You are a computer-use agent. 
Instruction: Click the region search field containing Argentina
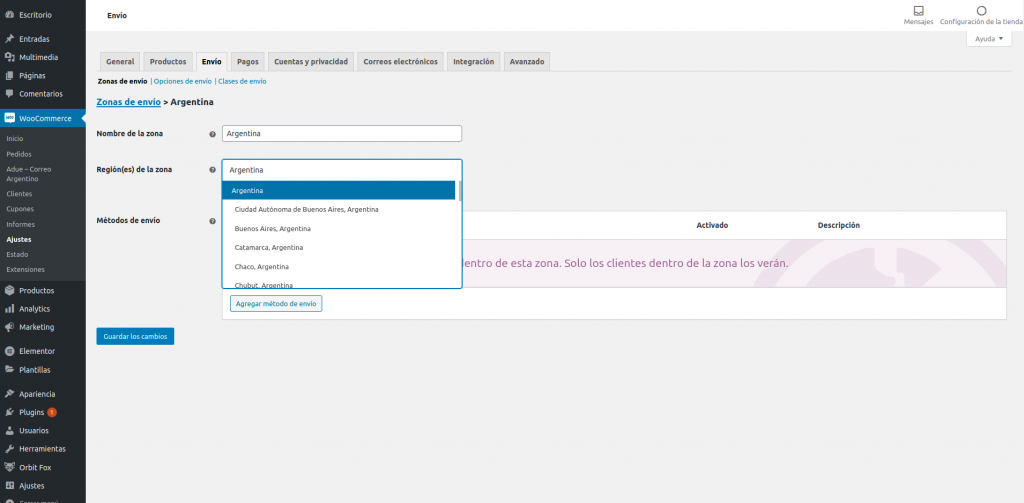point(342,170)
